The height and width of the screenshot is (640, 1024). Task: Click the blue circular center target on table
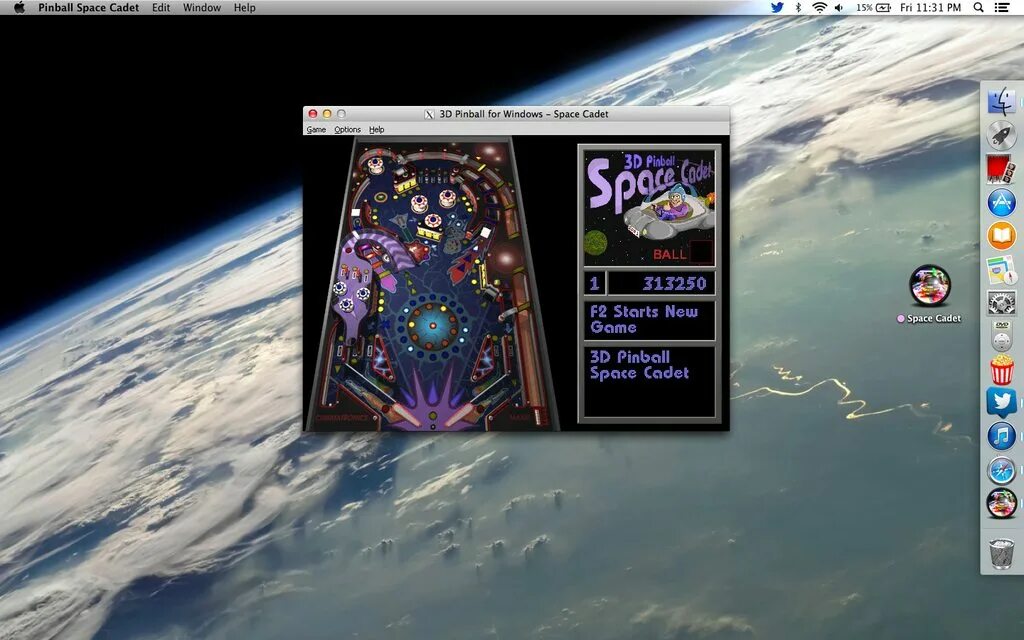(x=432, y=325)
